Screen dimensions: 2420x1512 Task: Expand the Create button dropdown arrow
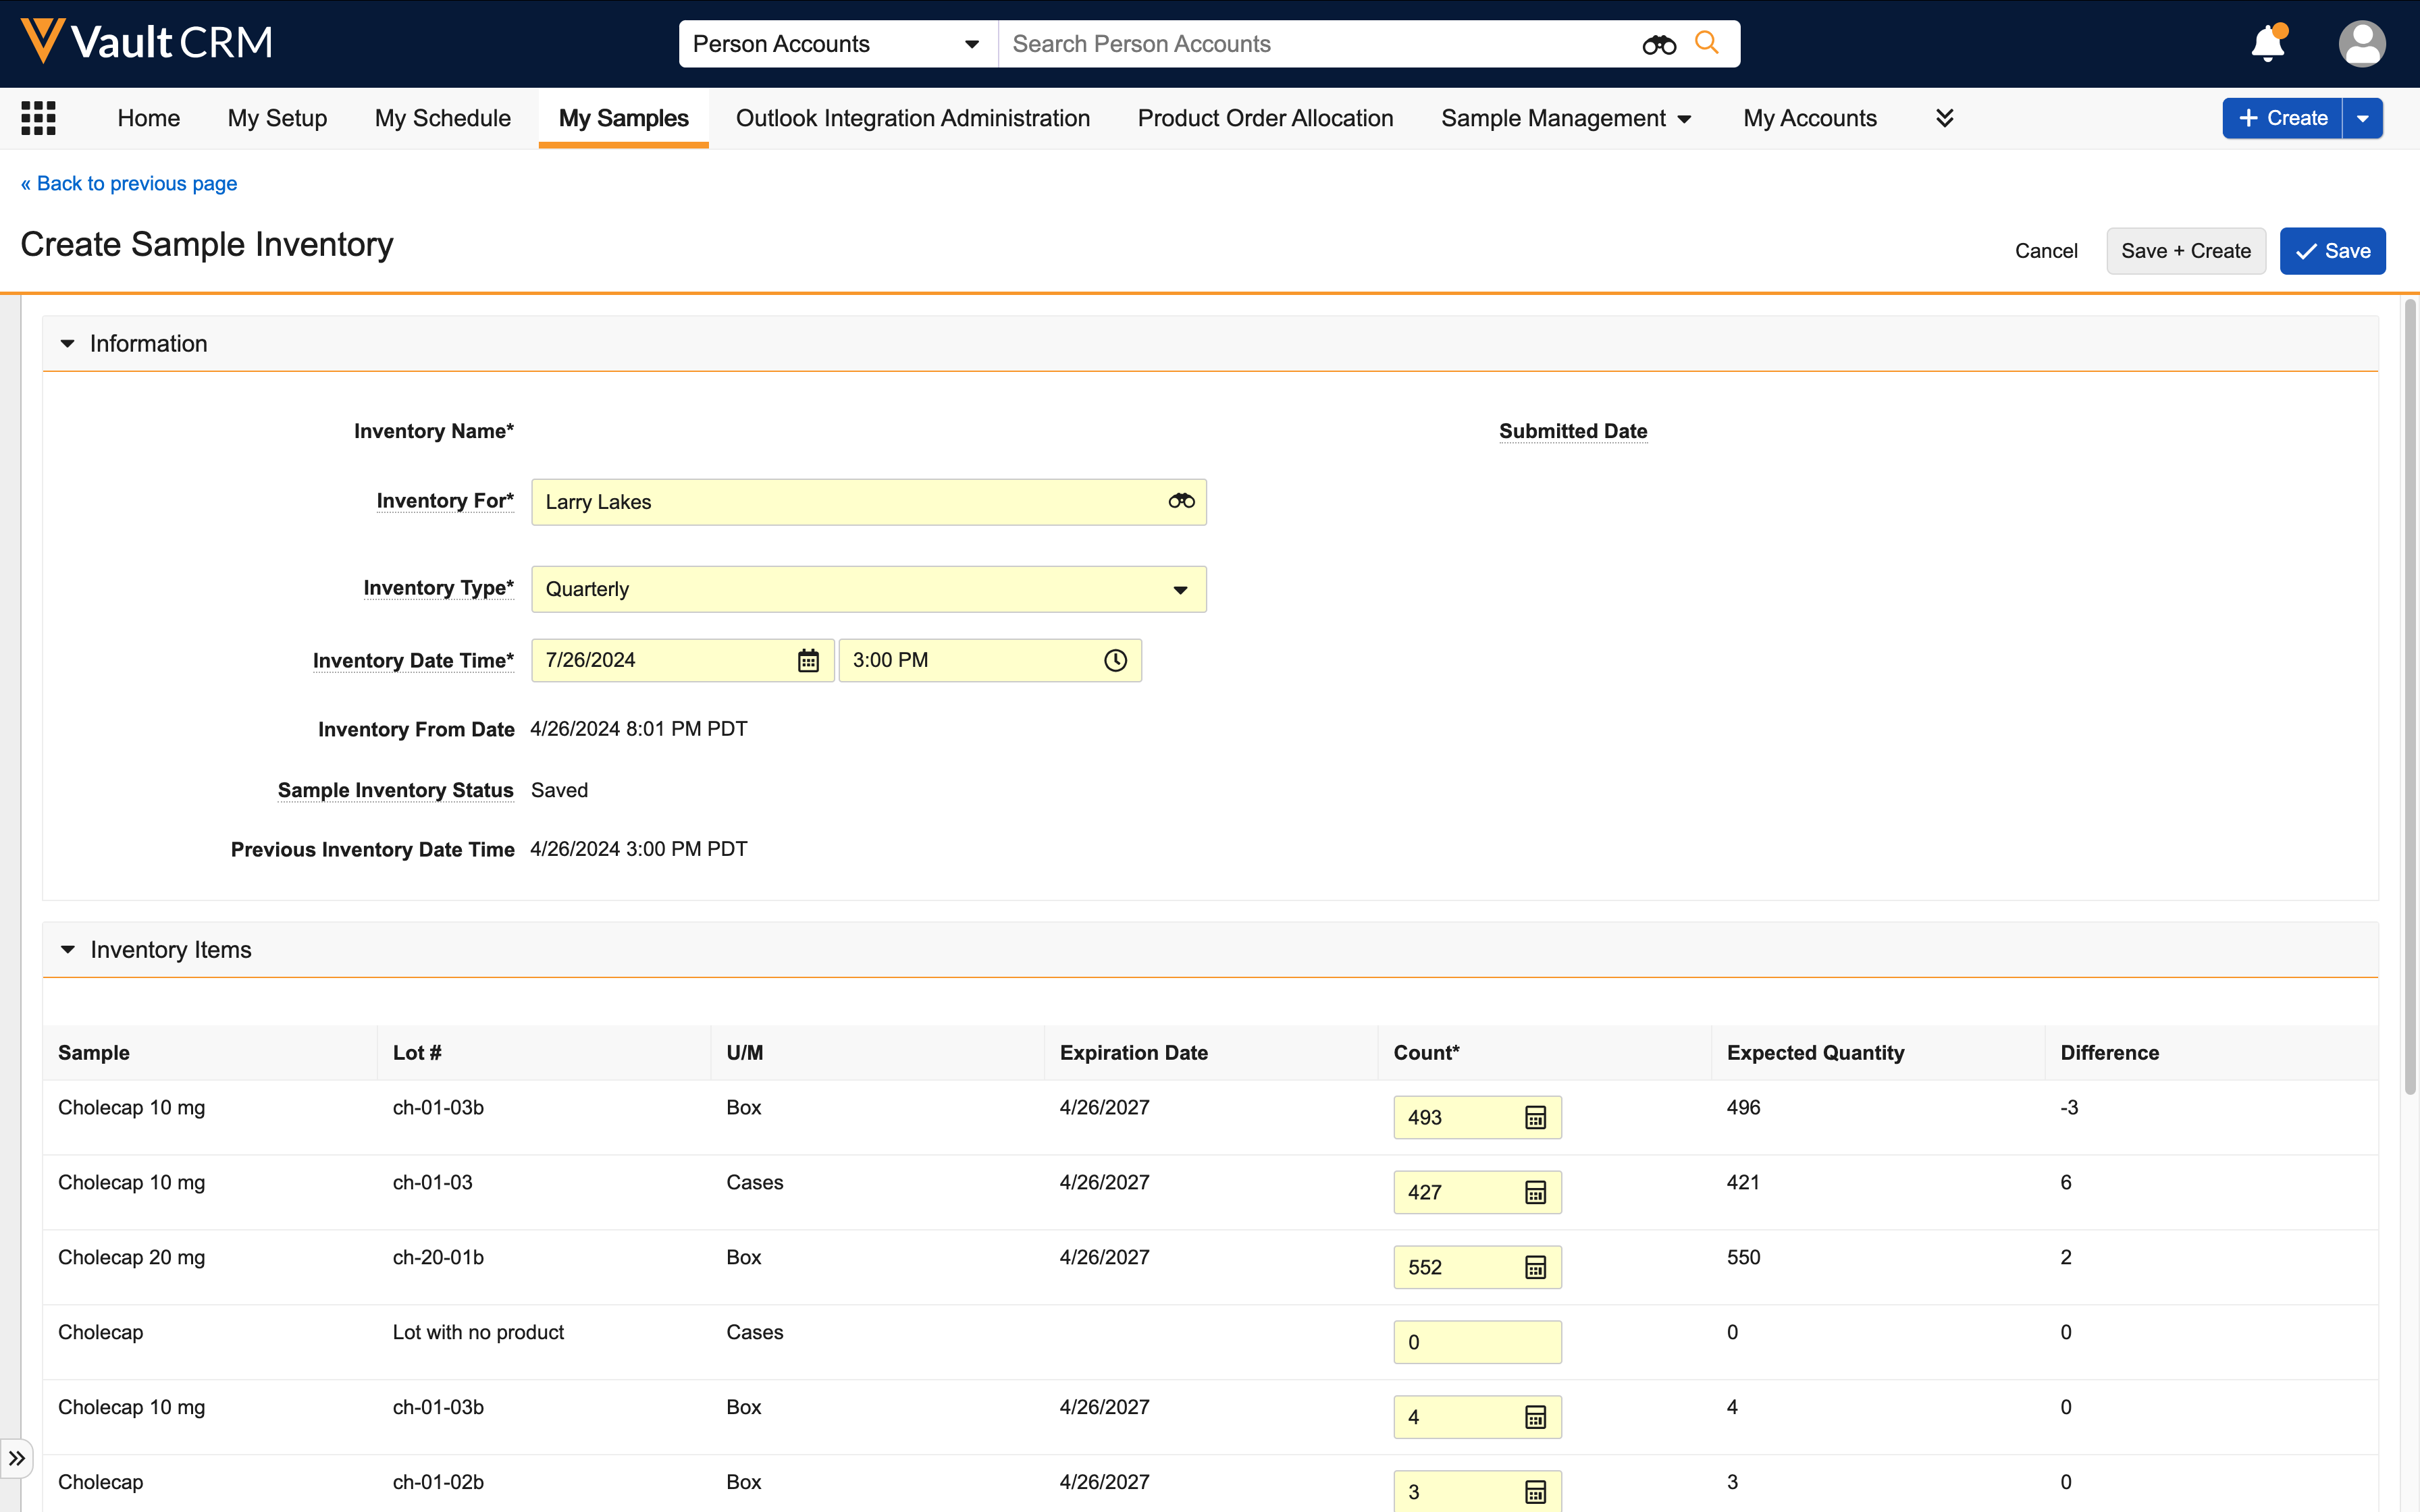(x=2362, y=118)
